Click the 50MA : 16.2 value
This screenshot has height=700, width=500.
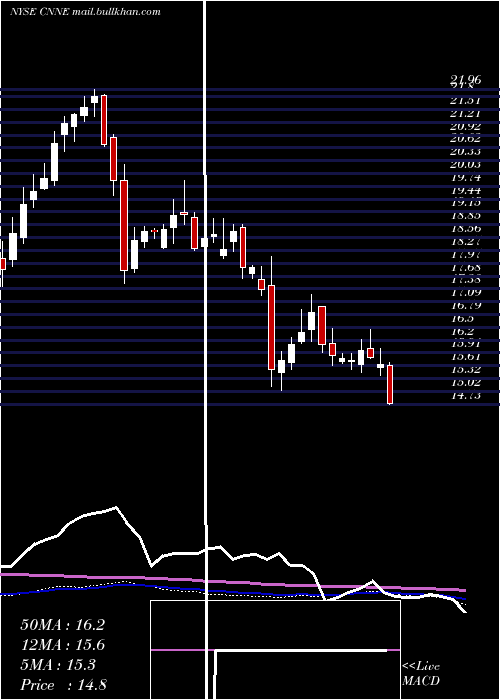[x=62, y=625]
